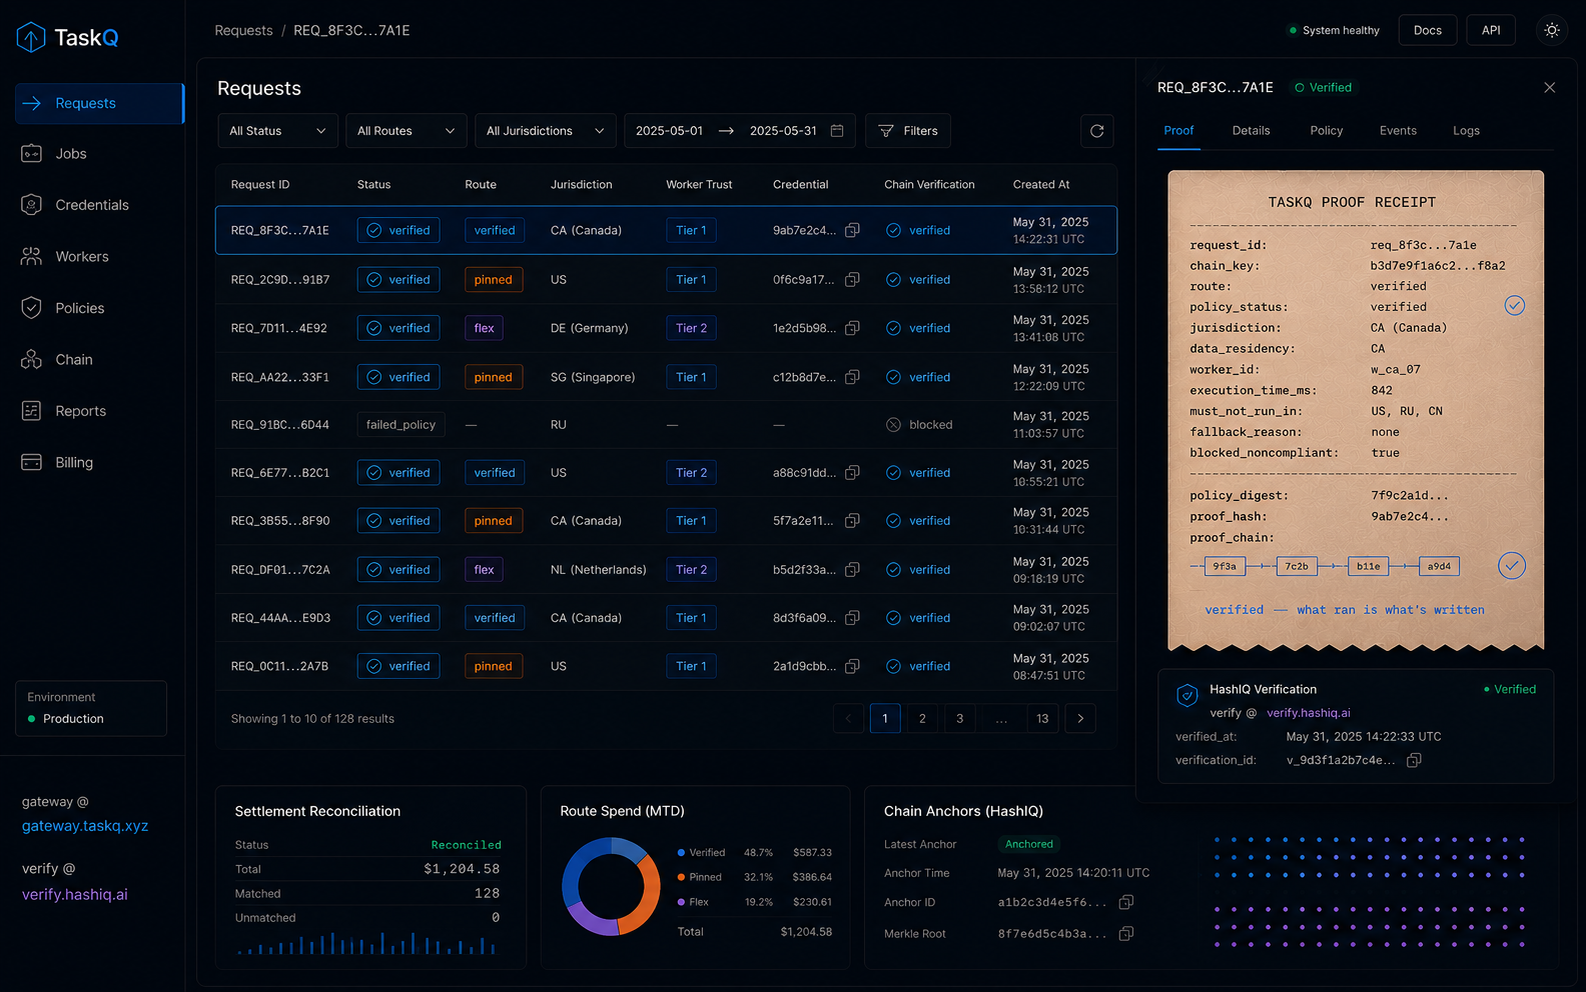Open the All Status dropdown
The height and width of the screenshot is (992, 1586).
coord(277,131)
